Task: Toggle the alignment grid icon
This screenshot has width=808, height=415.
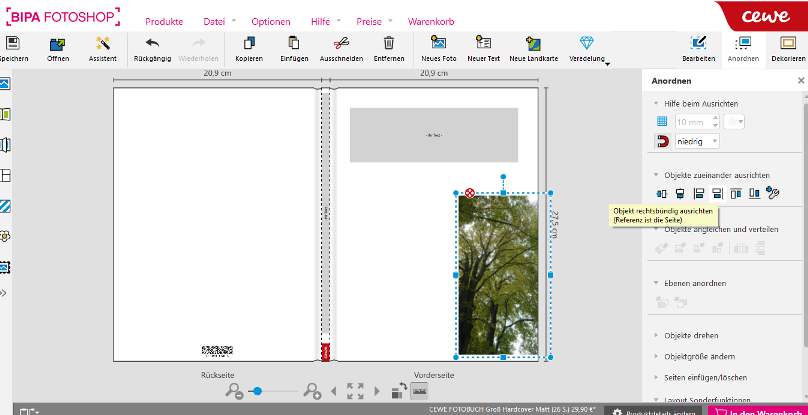Action: (662, 122)
